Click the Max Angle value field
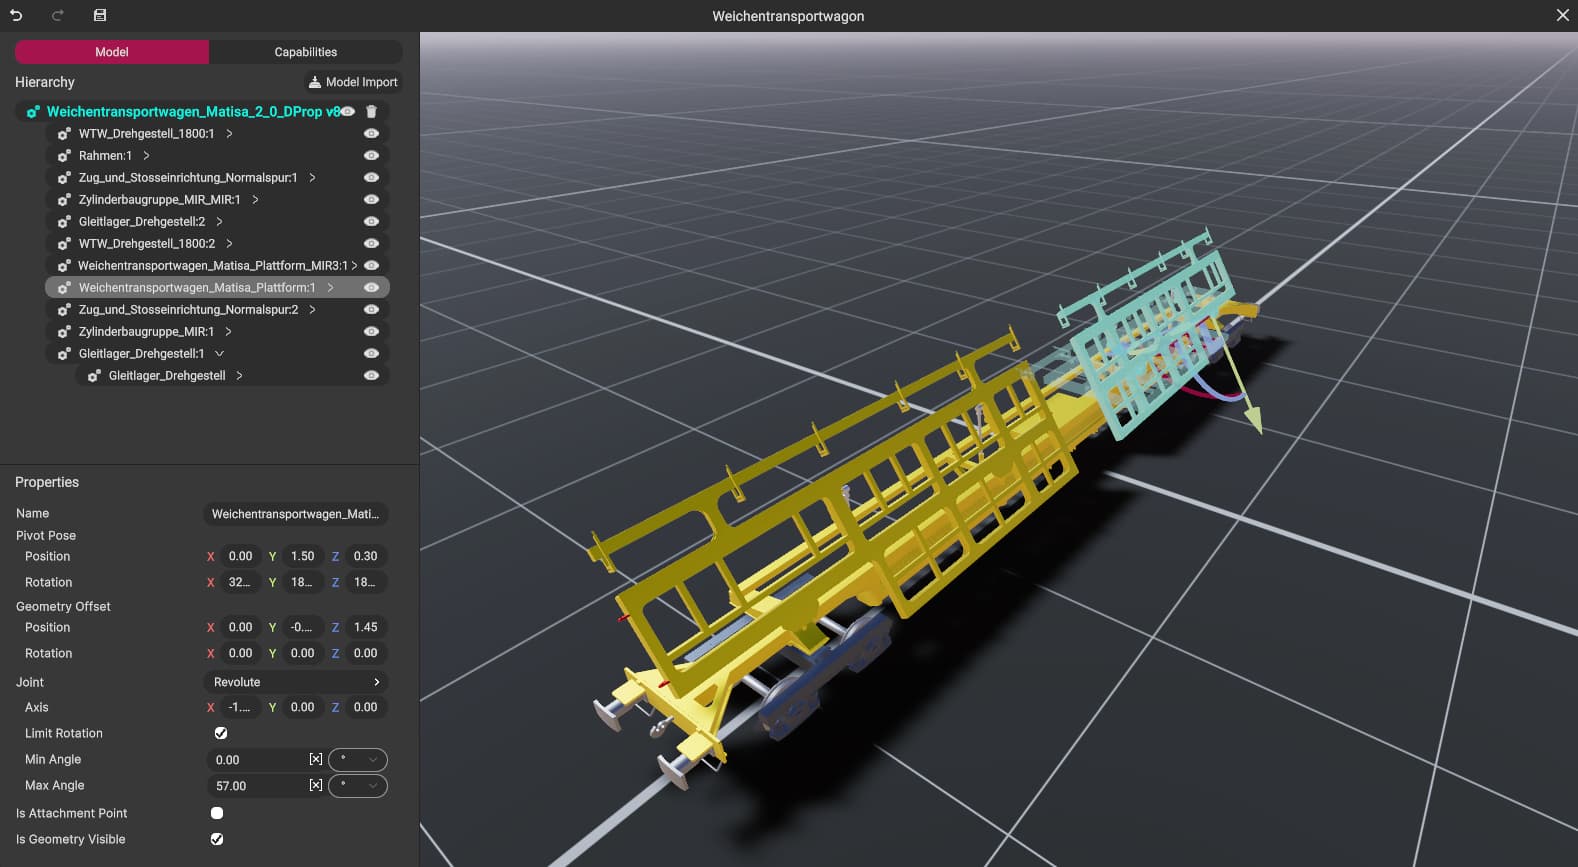This screenshot has width=1578, height=867. 256,786
